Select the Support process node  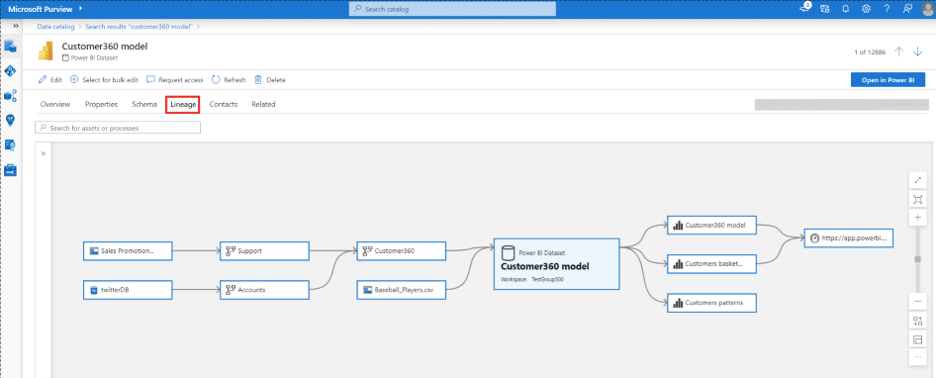pos(264,251)
